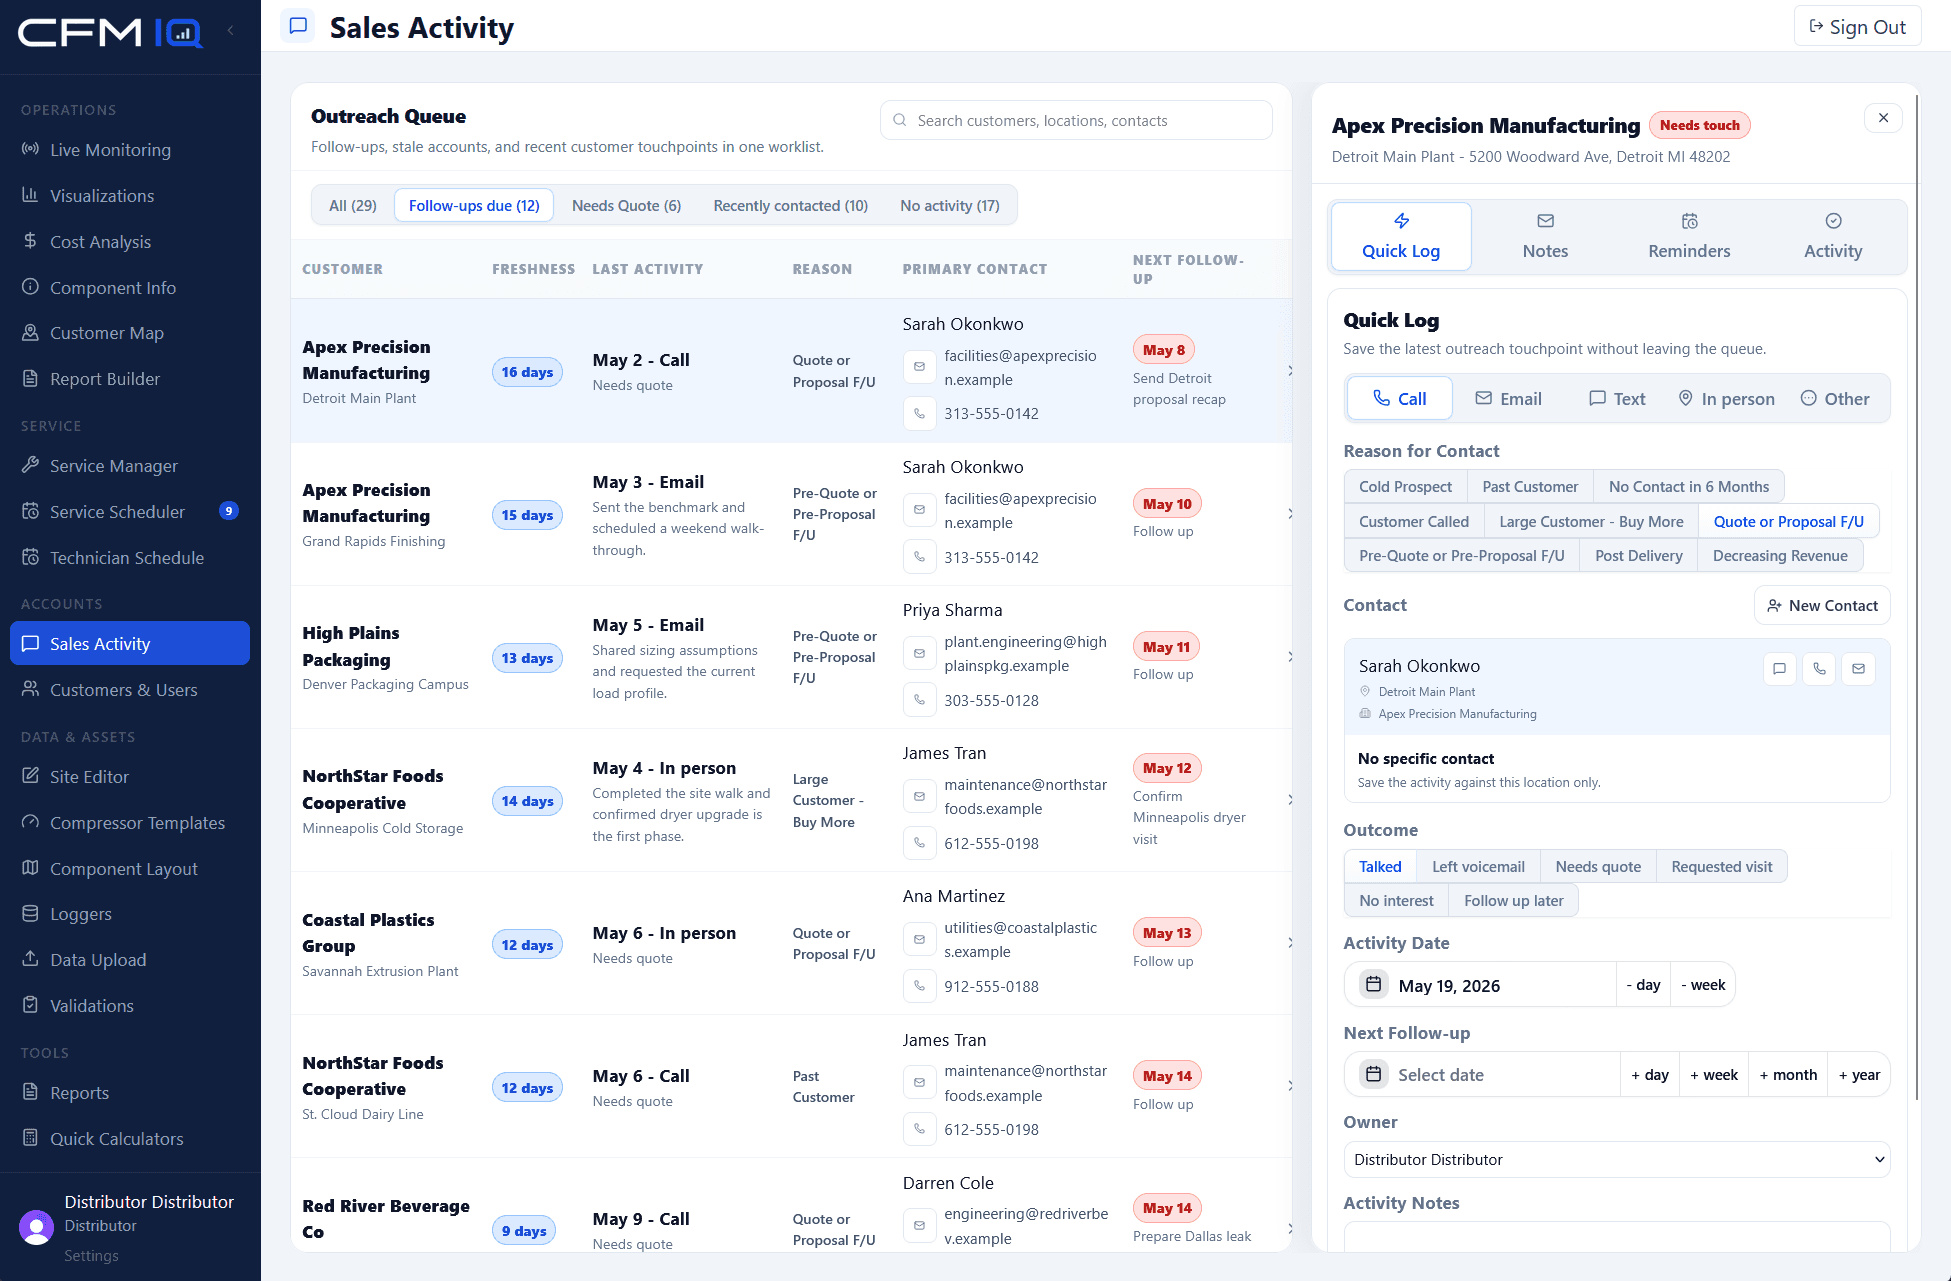Click the Distributor user avatar
Image resolution: width=1951 pixels, height=1281 pixels.
[37, 1226]
